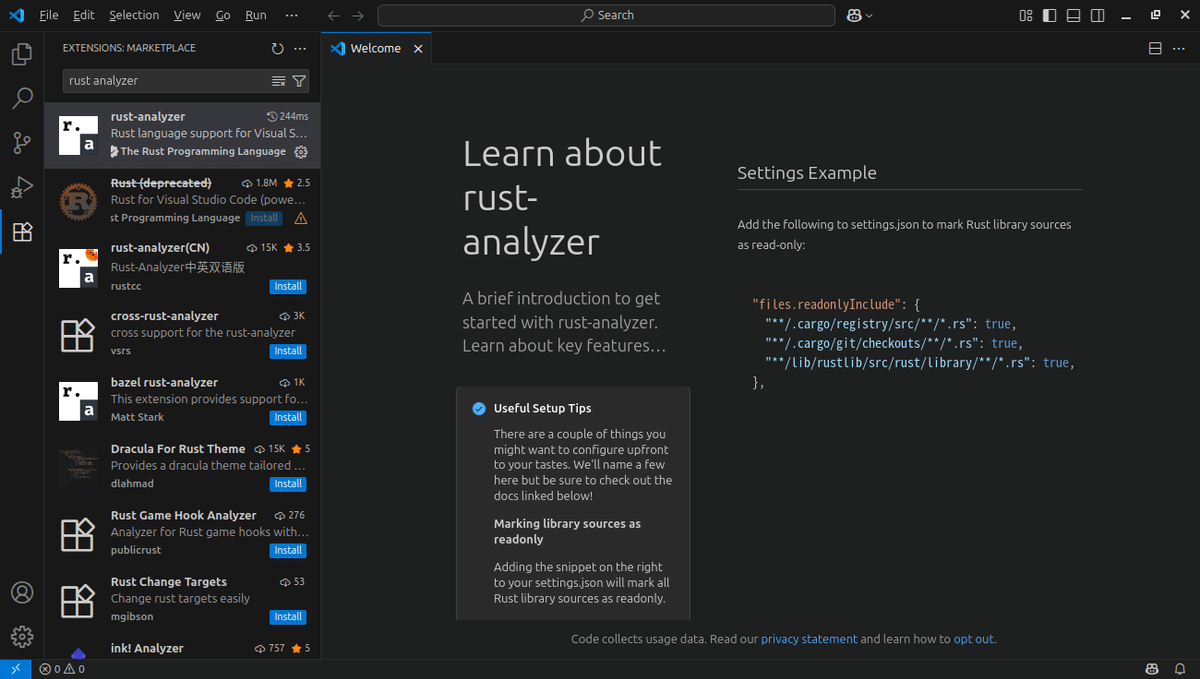1200x679 pixels.
Task: Open the Explorer view in the activity bar
Action: click(x=21, y=54)
